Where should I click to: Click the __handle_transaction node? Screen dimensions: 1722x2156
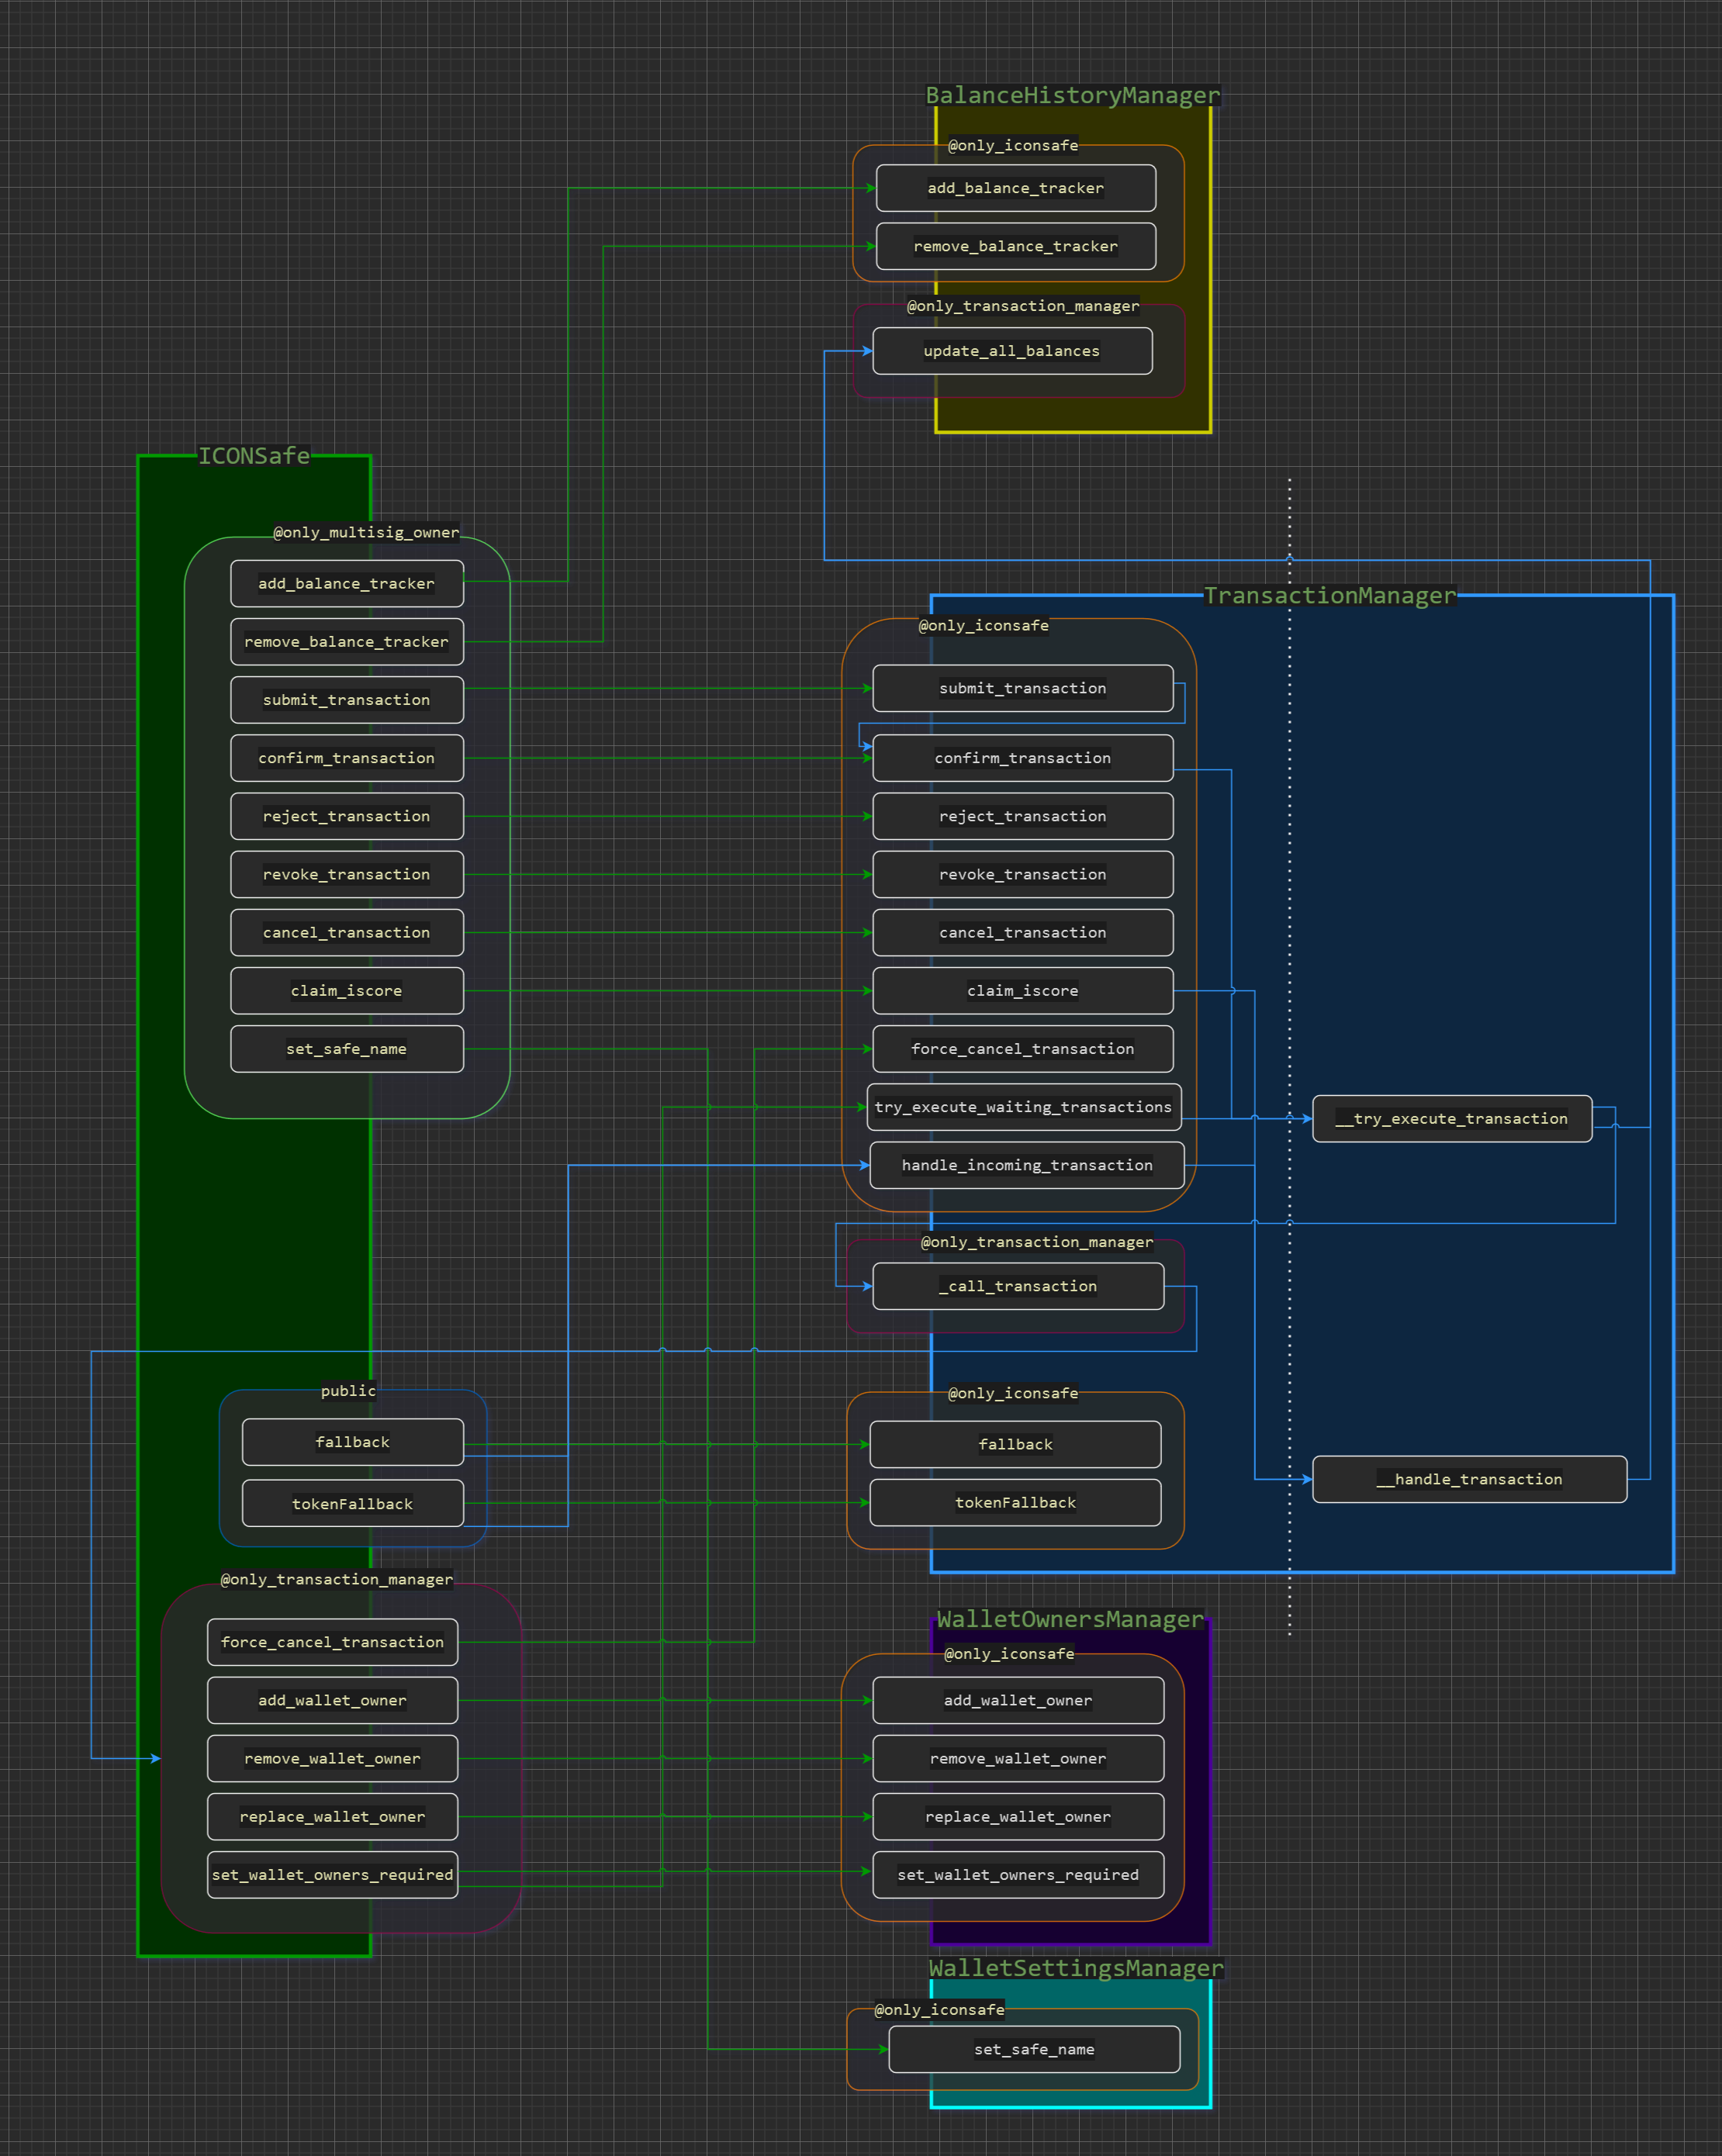[1470, 1479]
